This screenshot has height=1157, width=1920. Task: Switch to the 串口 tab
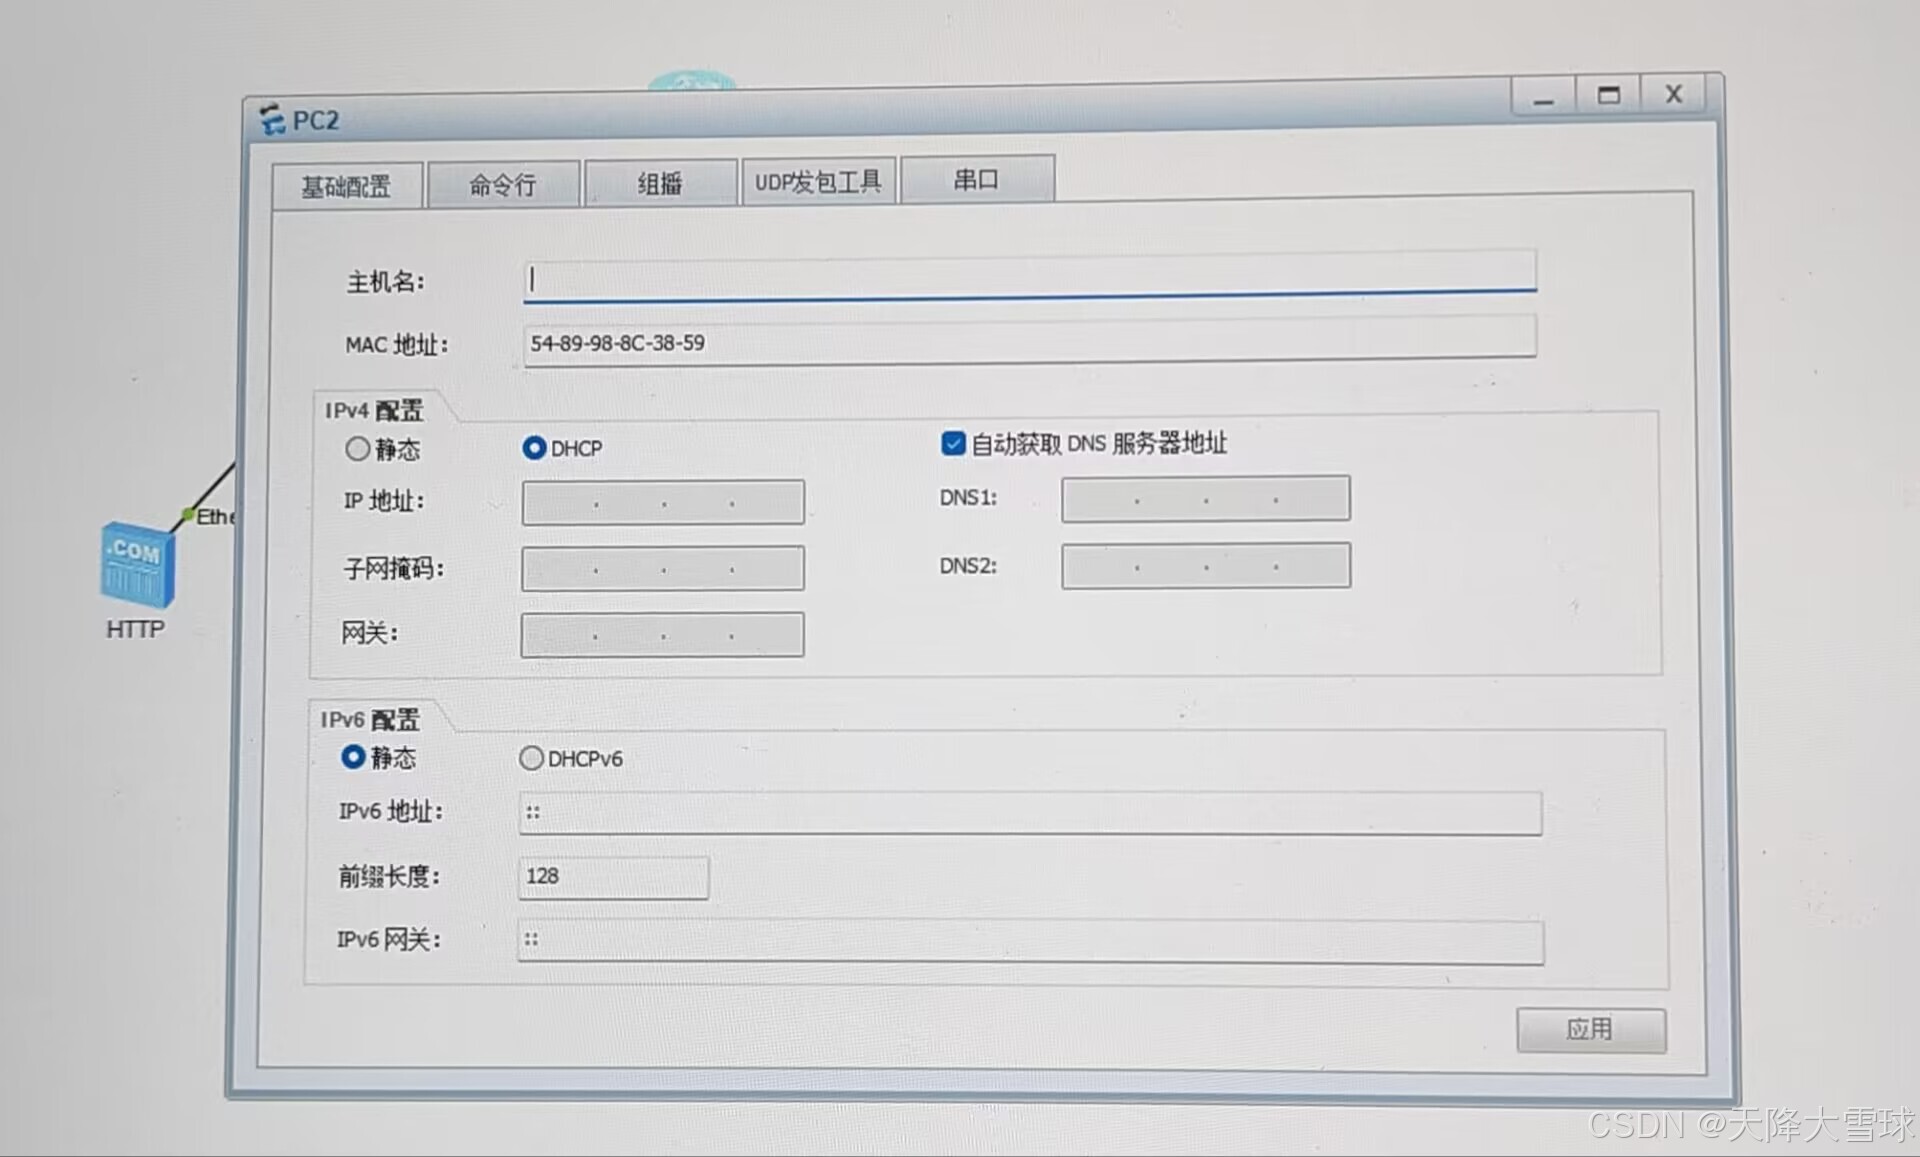pyautogui.click(x=976, y=180)
